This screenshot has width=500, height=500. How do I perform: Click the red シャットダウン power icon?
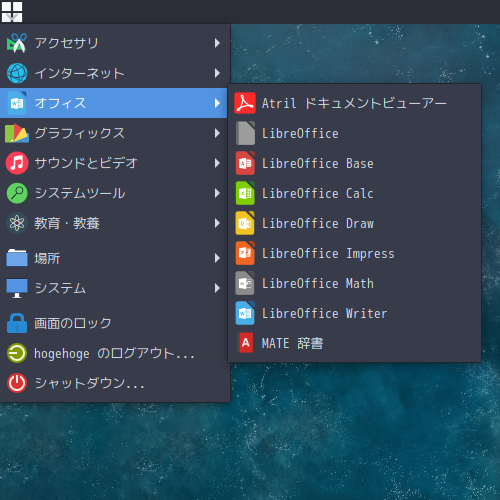(17, 383)
